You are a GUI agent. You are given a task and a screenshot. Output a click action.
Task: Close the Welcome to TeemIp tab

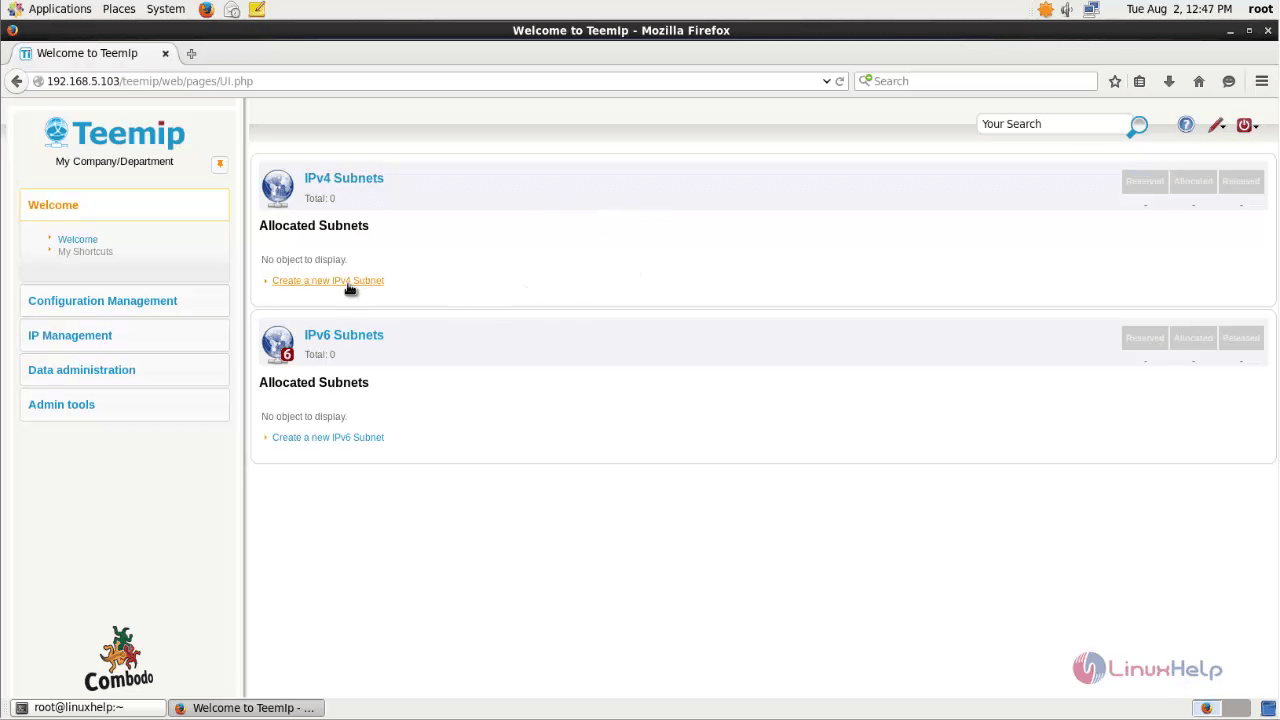pos(165,53)
